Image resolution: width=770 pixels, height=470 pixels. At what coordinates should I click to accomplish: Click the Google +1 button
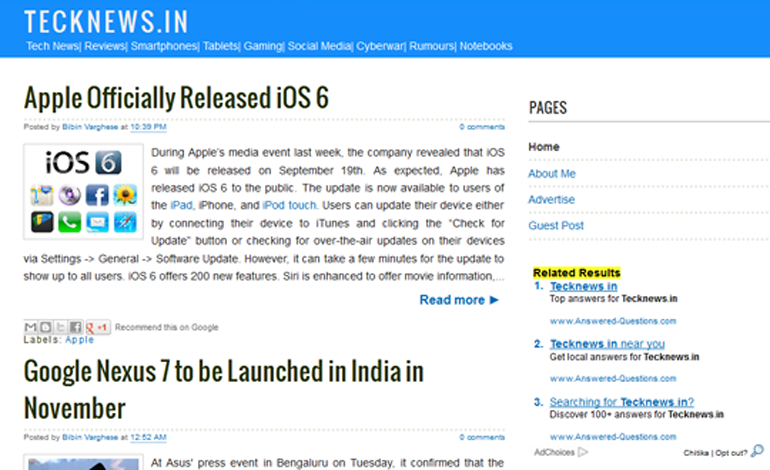tap(97, 327)
